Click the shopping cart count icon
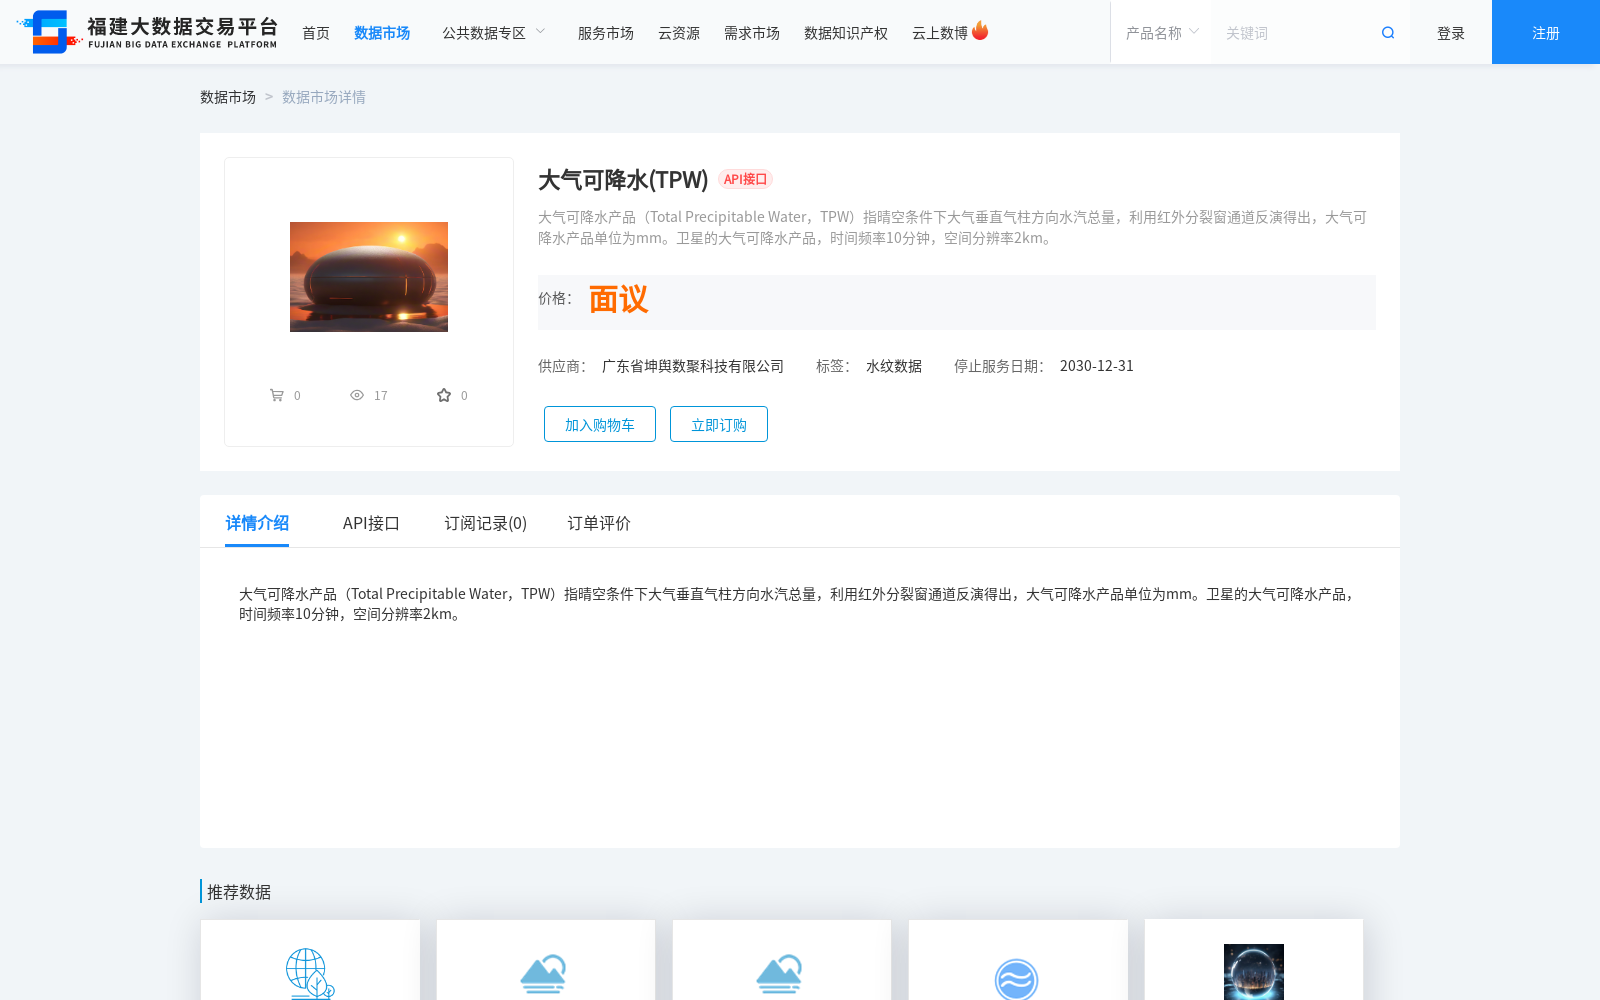 277,395
